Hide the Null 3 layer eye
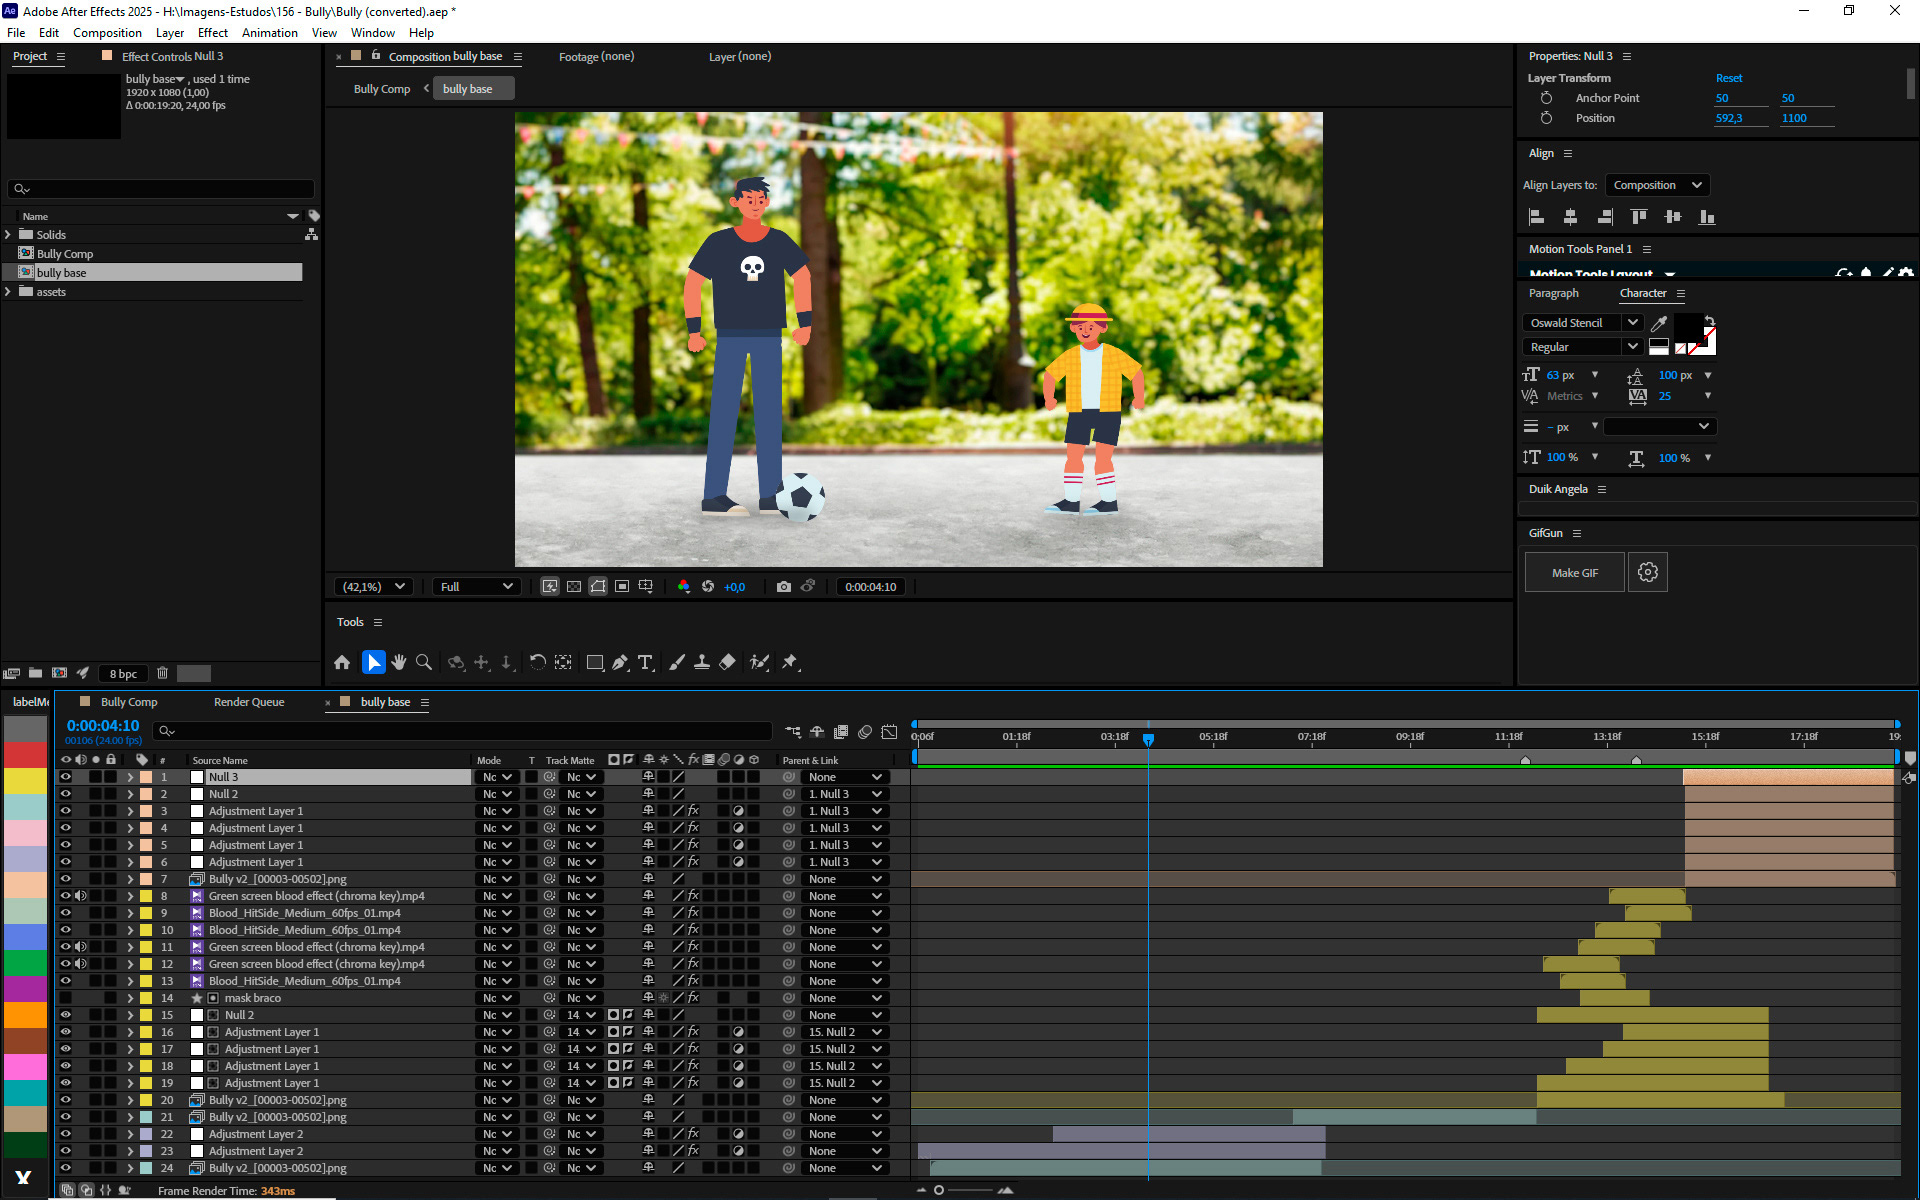Viewport: 1920px width, 1200px height. coord(66,777)
